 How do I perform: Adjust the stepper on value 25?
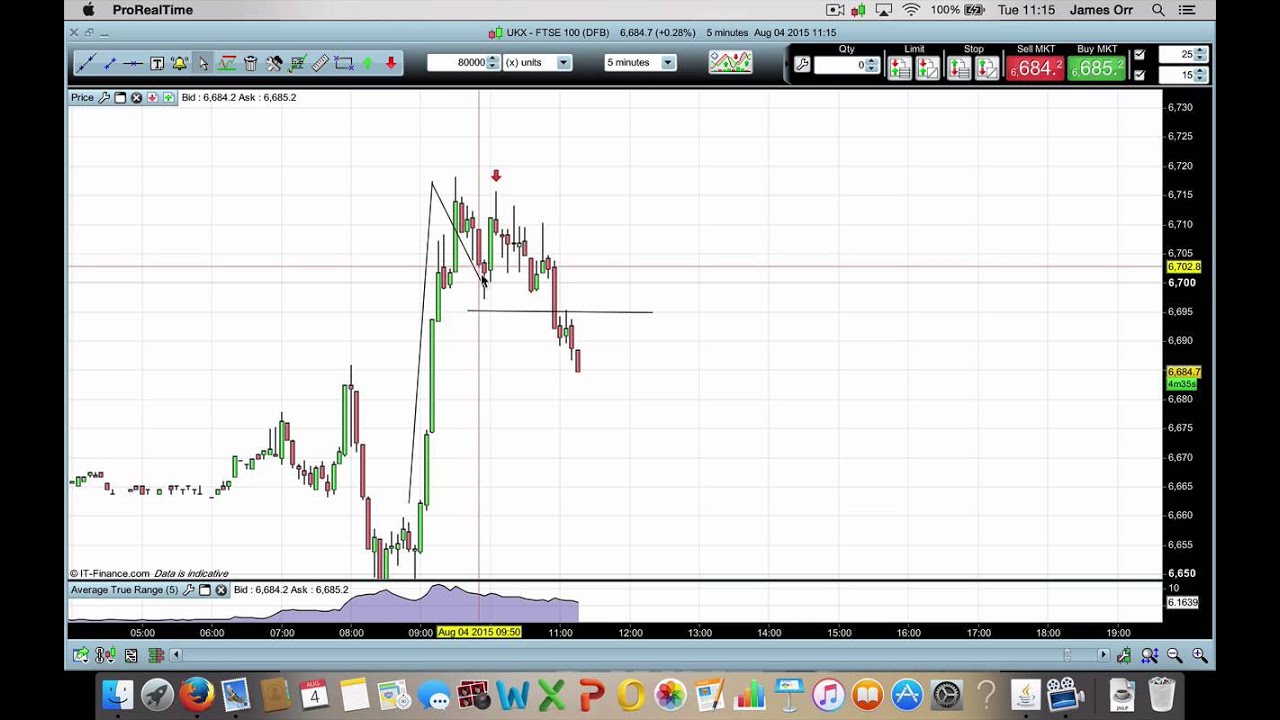point(1201,55)
